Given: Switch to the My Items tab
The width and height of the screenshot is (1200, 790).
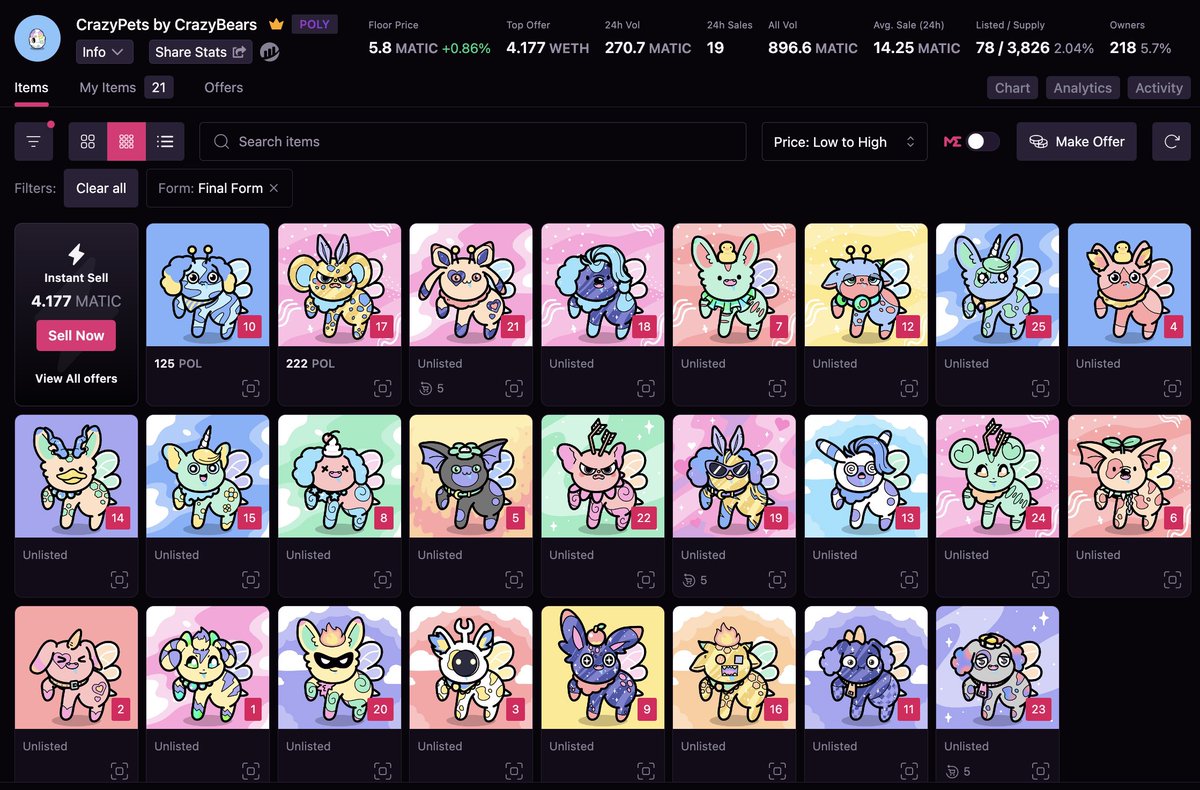Looking at the screenshot, I should coord(107,88).
